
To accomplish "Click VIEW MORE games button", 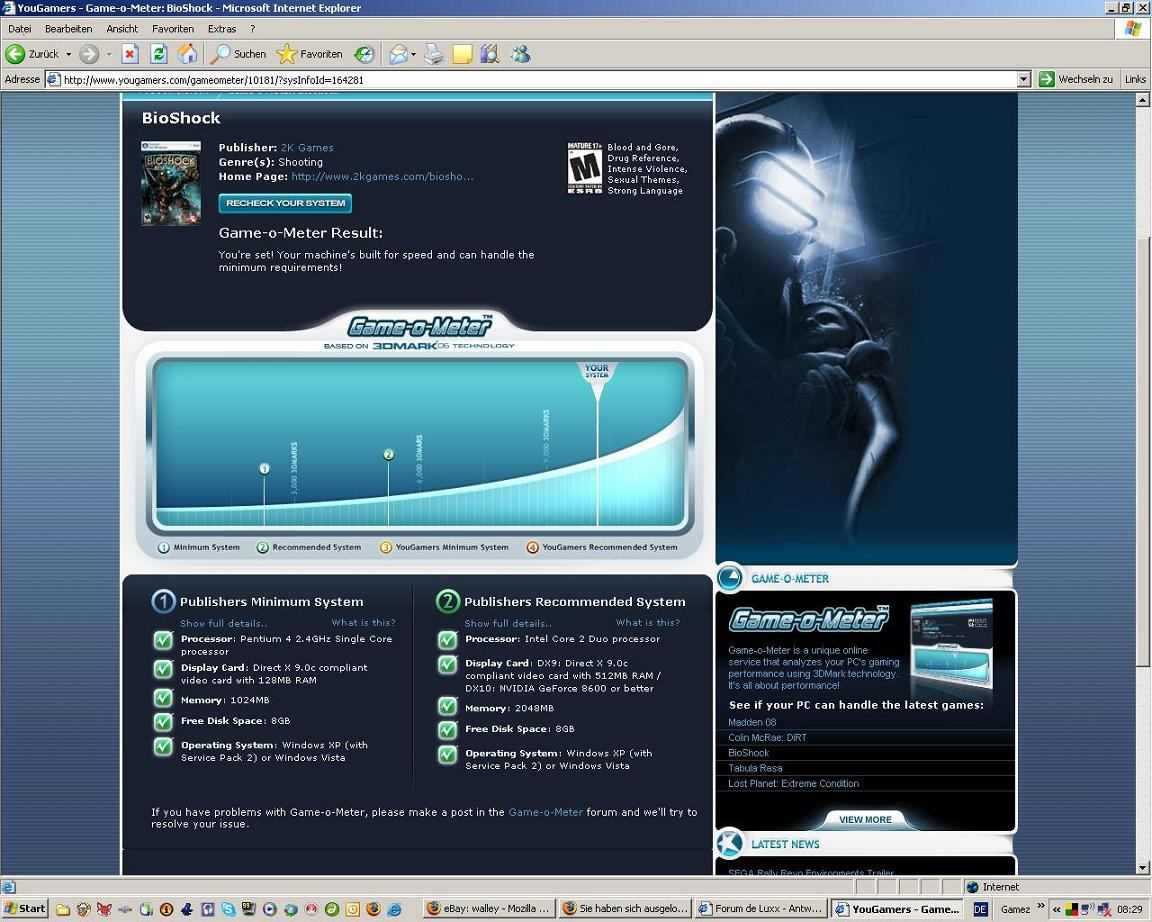I will pos(865,819).
